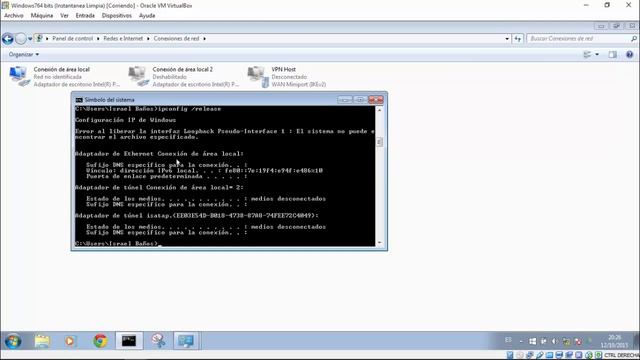Switch to command prompt taskbar button
640x360 pixels.
pos(129,341)
